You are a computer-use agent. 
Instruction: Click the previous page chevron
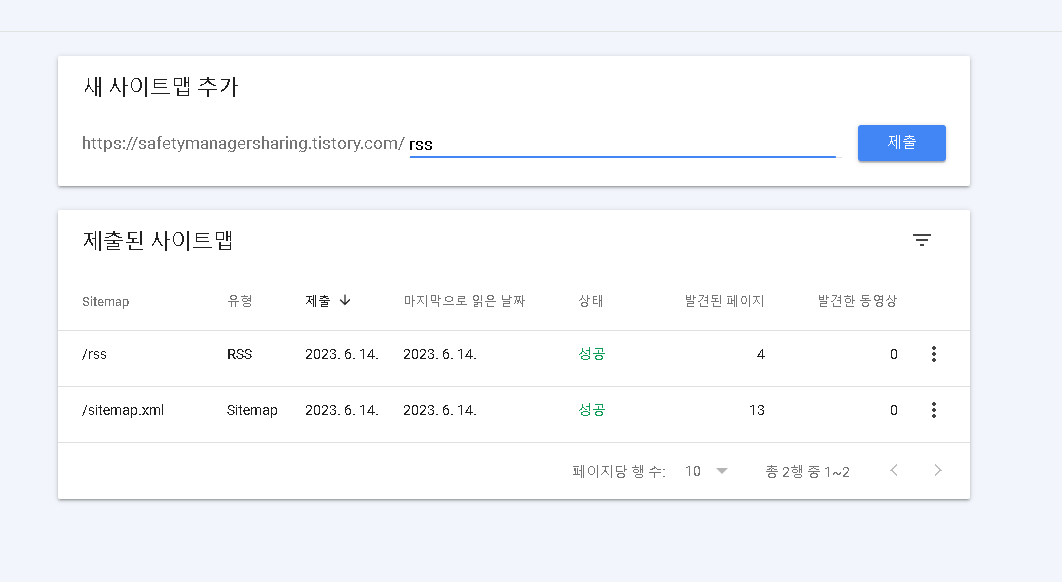[x=893, y=470]
